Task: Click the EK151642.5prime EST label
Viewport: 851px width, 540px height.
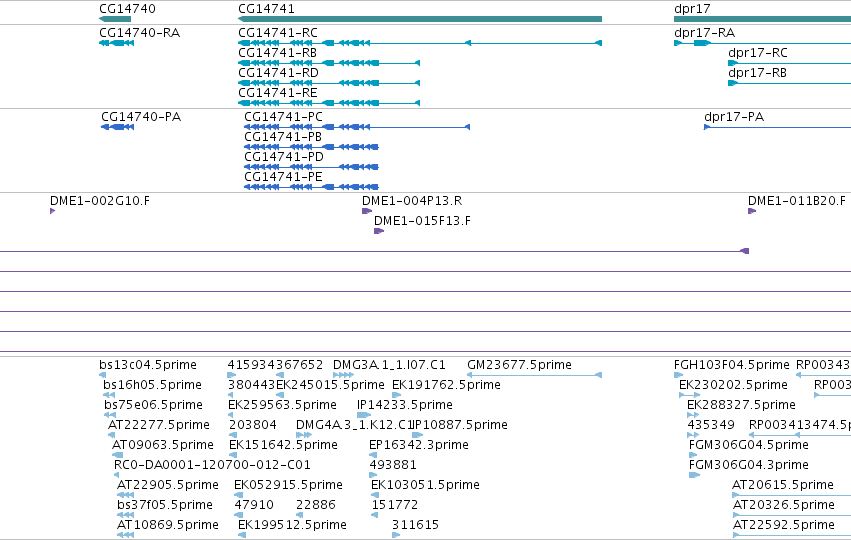Action: (283, 445)
